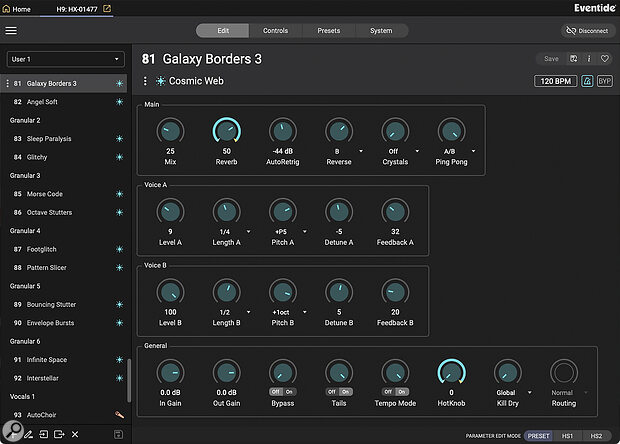Image resolution: width=620 pixels, height=444 pixels.
Task: Click the Save button
Action: (551, 59)
